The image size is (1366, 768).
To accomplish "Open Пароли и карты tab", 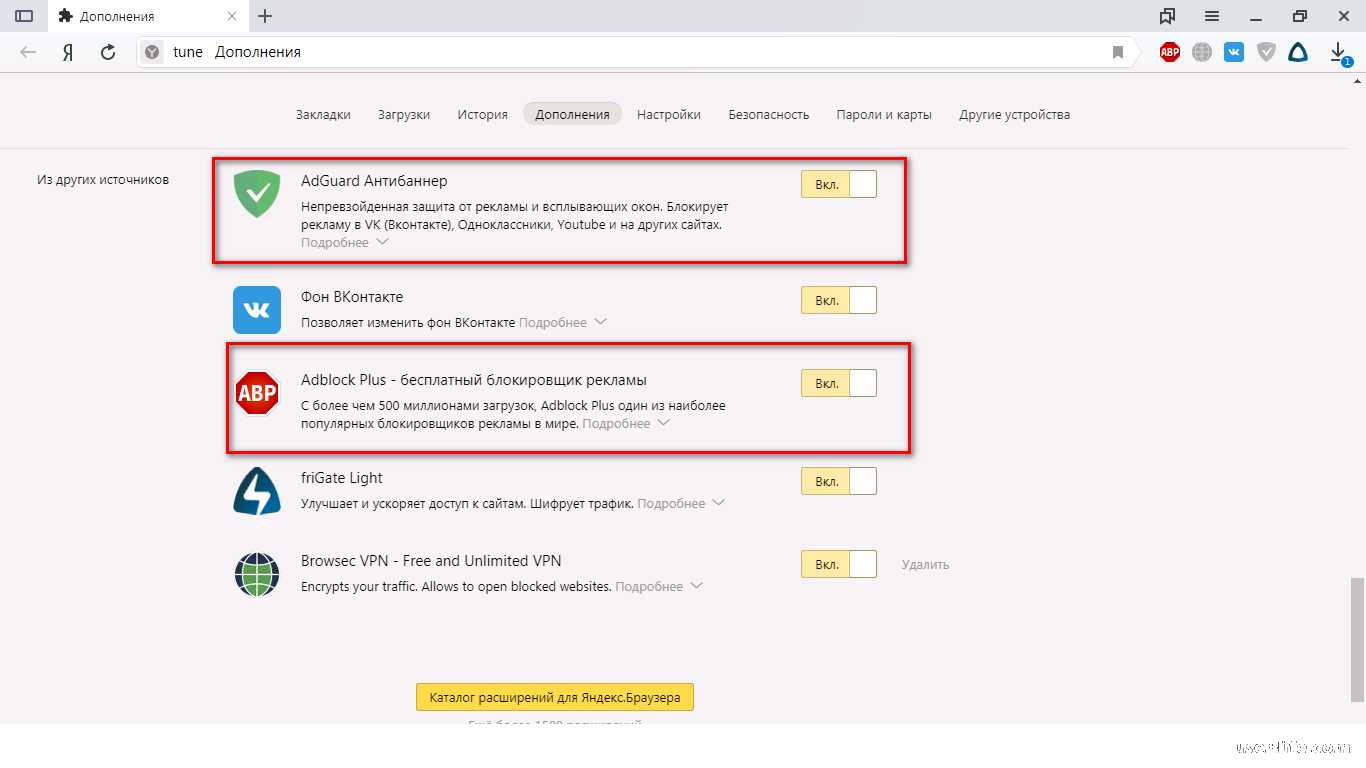I will pyautogui.click(x=884, y=114).
